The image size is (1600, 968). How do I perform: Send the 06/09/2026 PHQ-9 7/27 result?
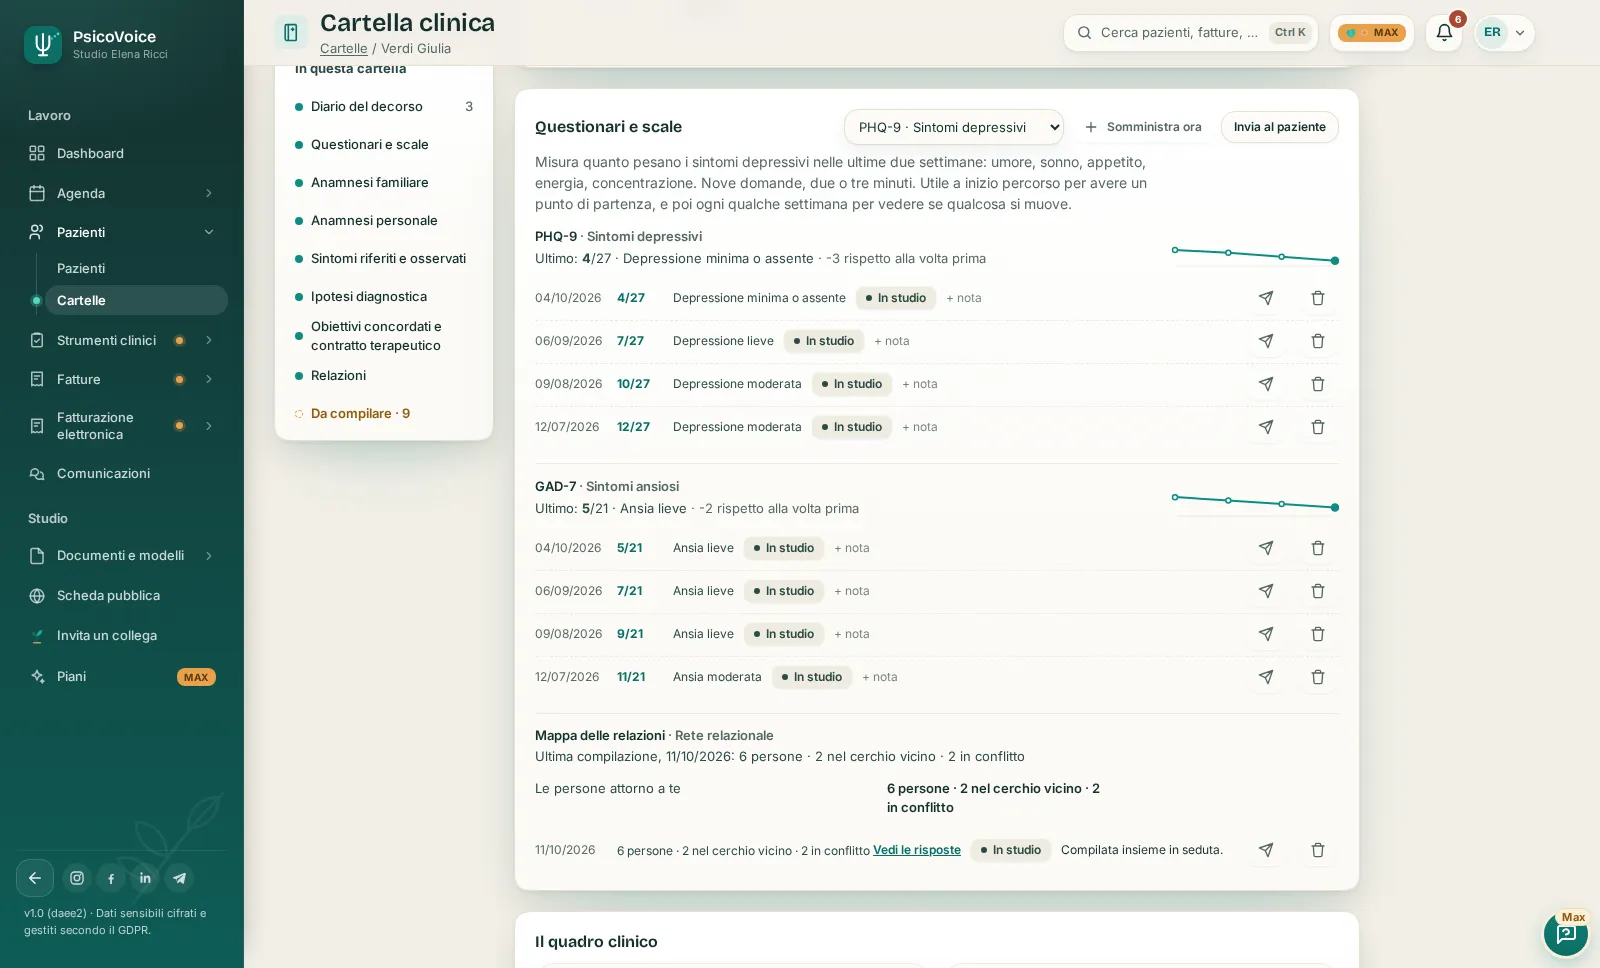point(1266,341)
